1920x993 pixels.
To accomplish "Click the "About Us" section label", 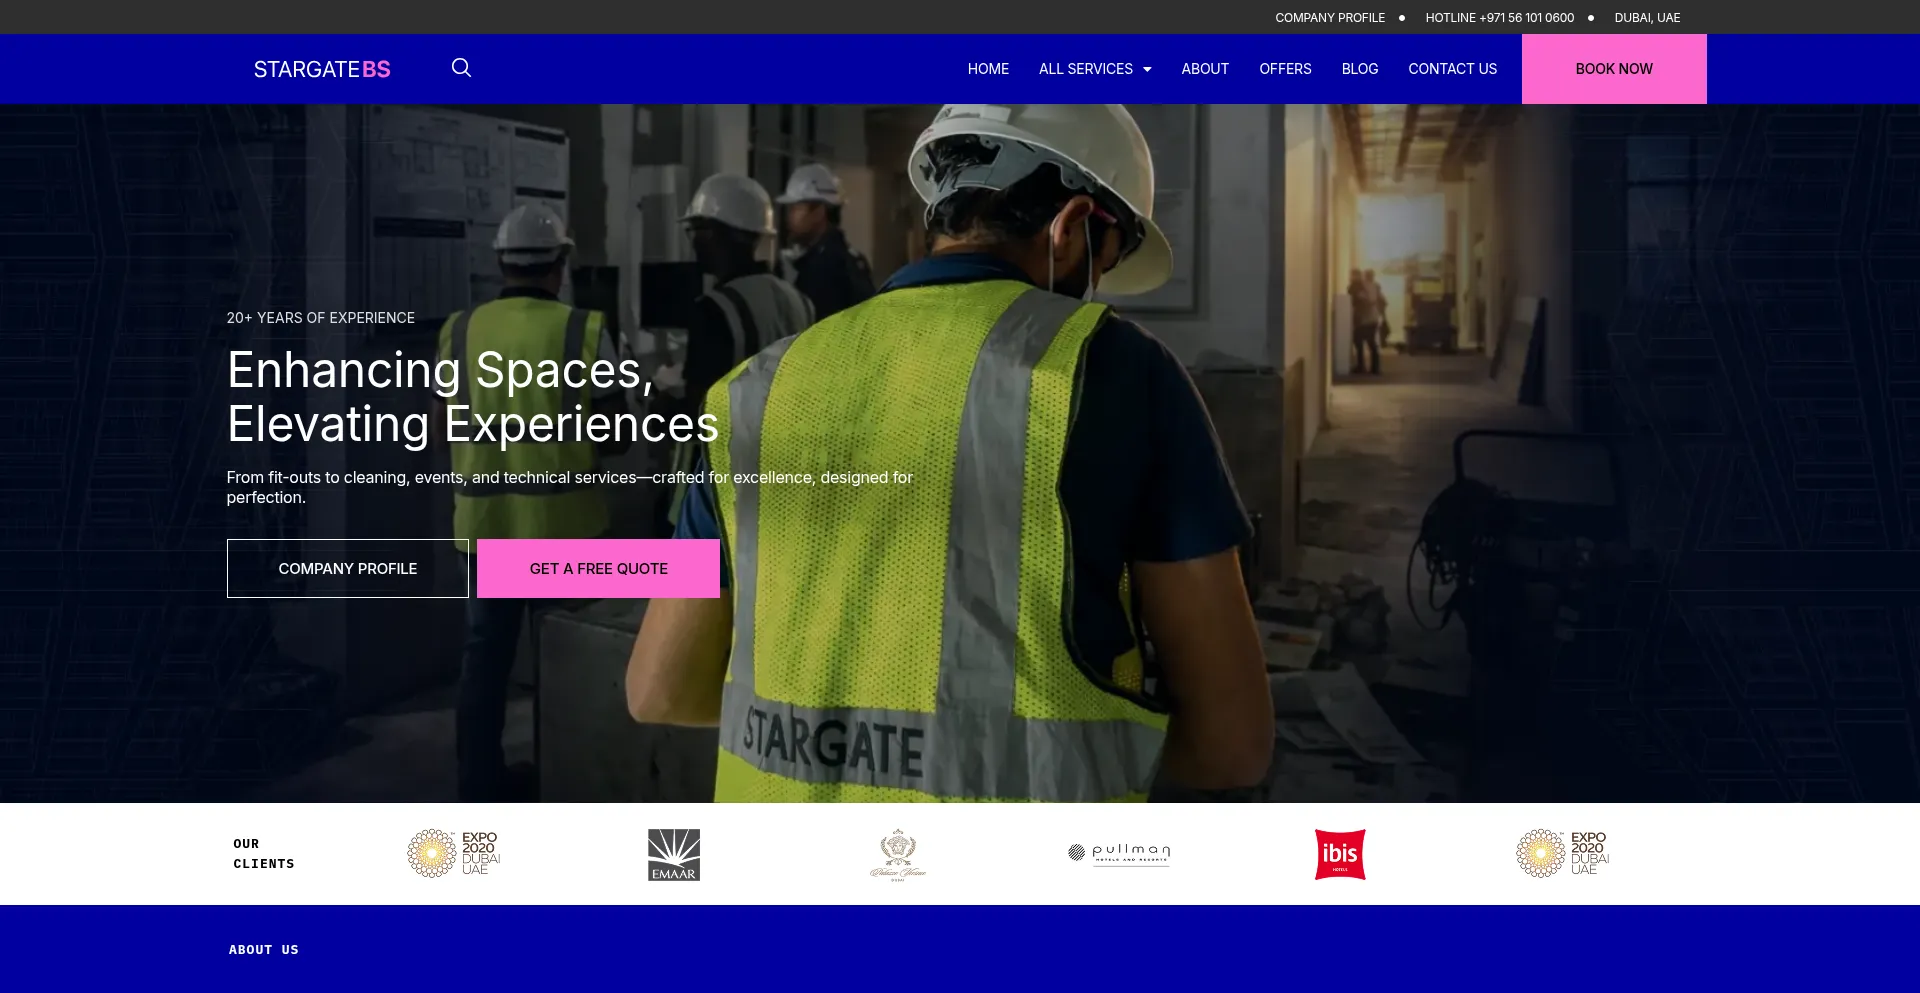I will 264,950.
